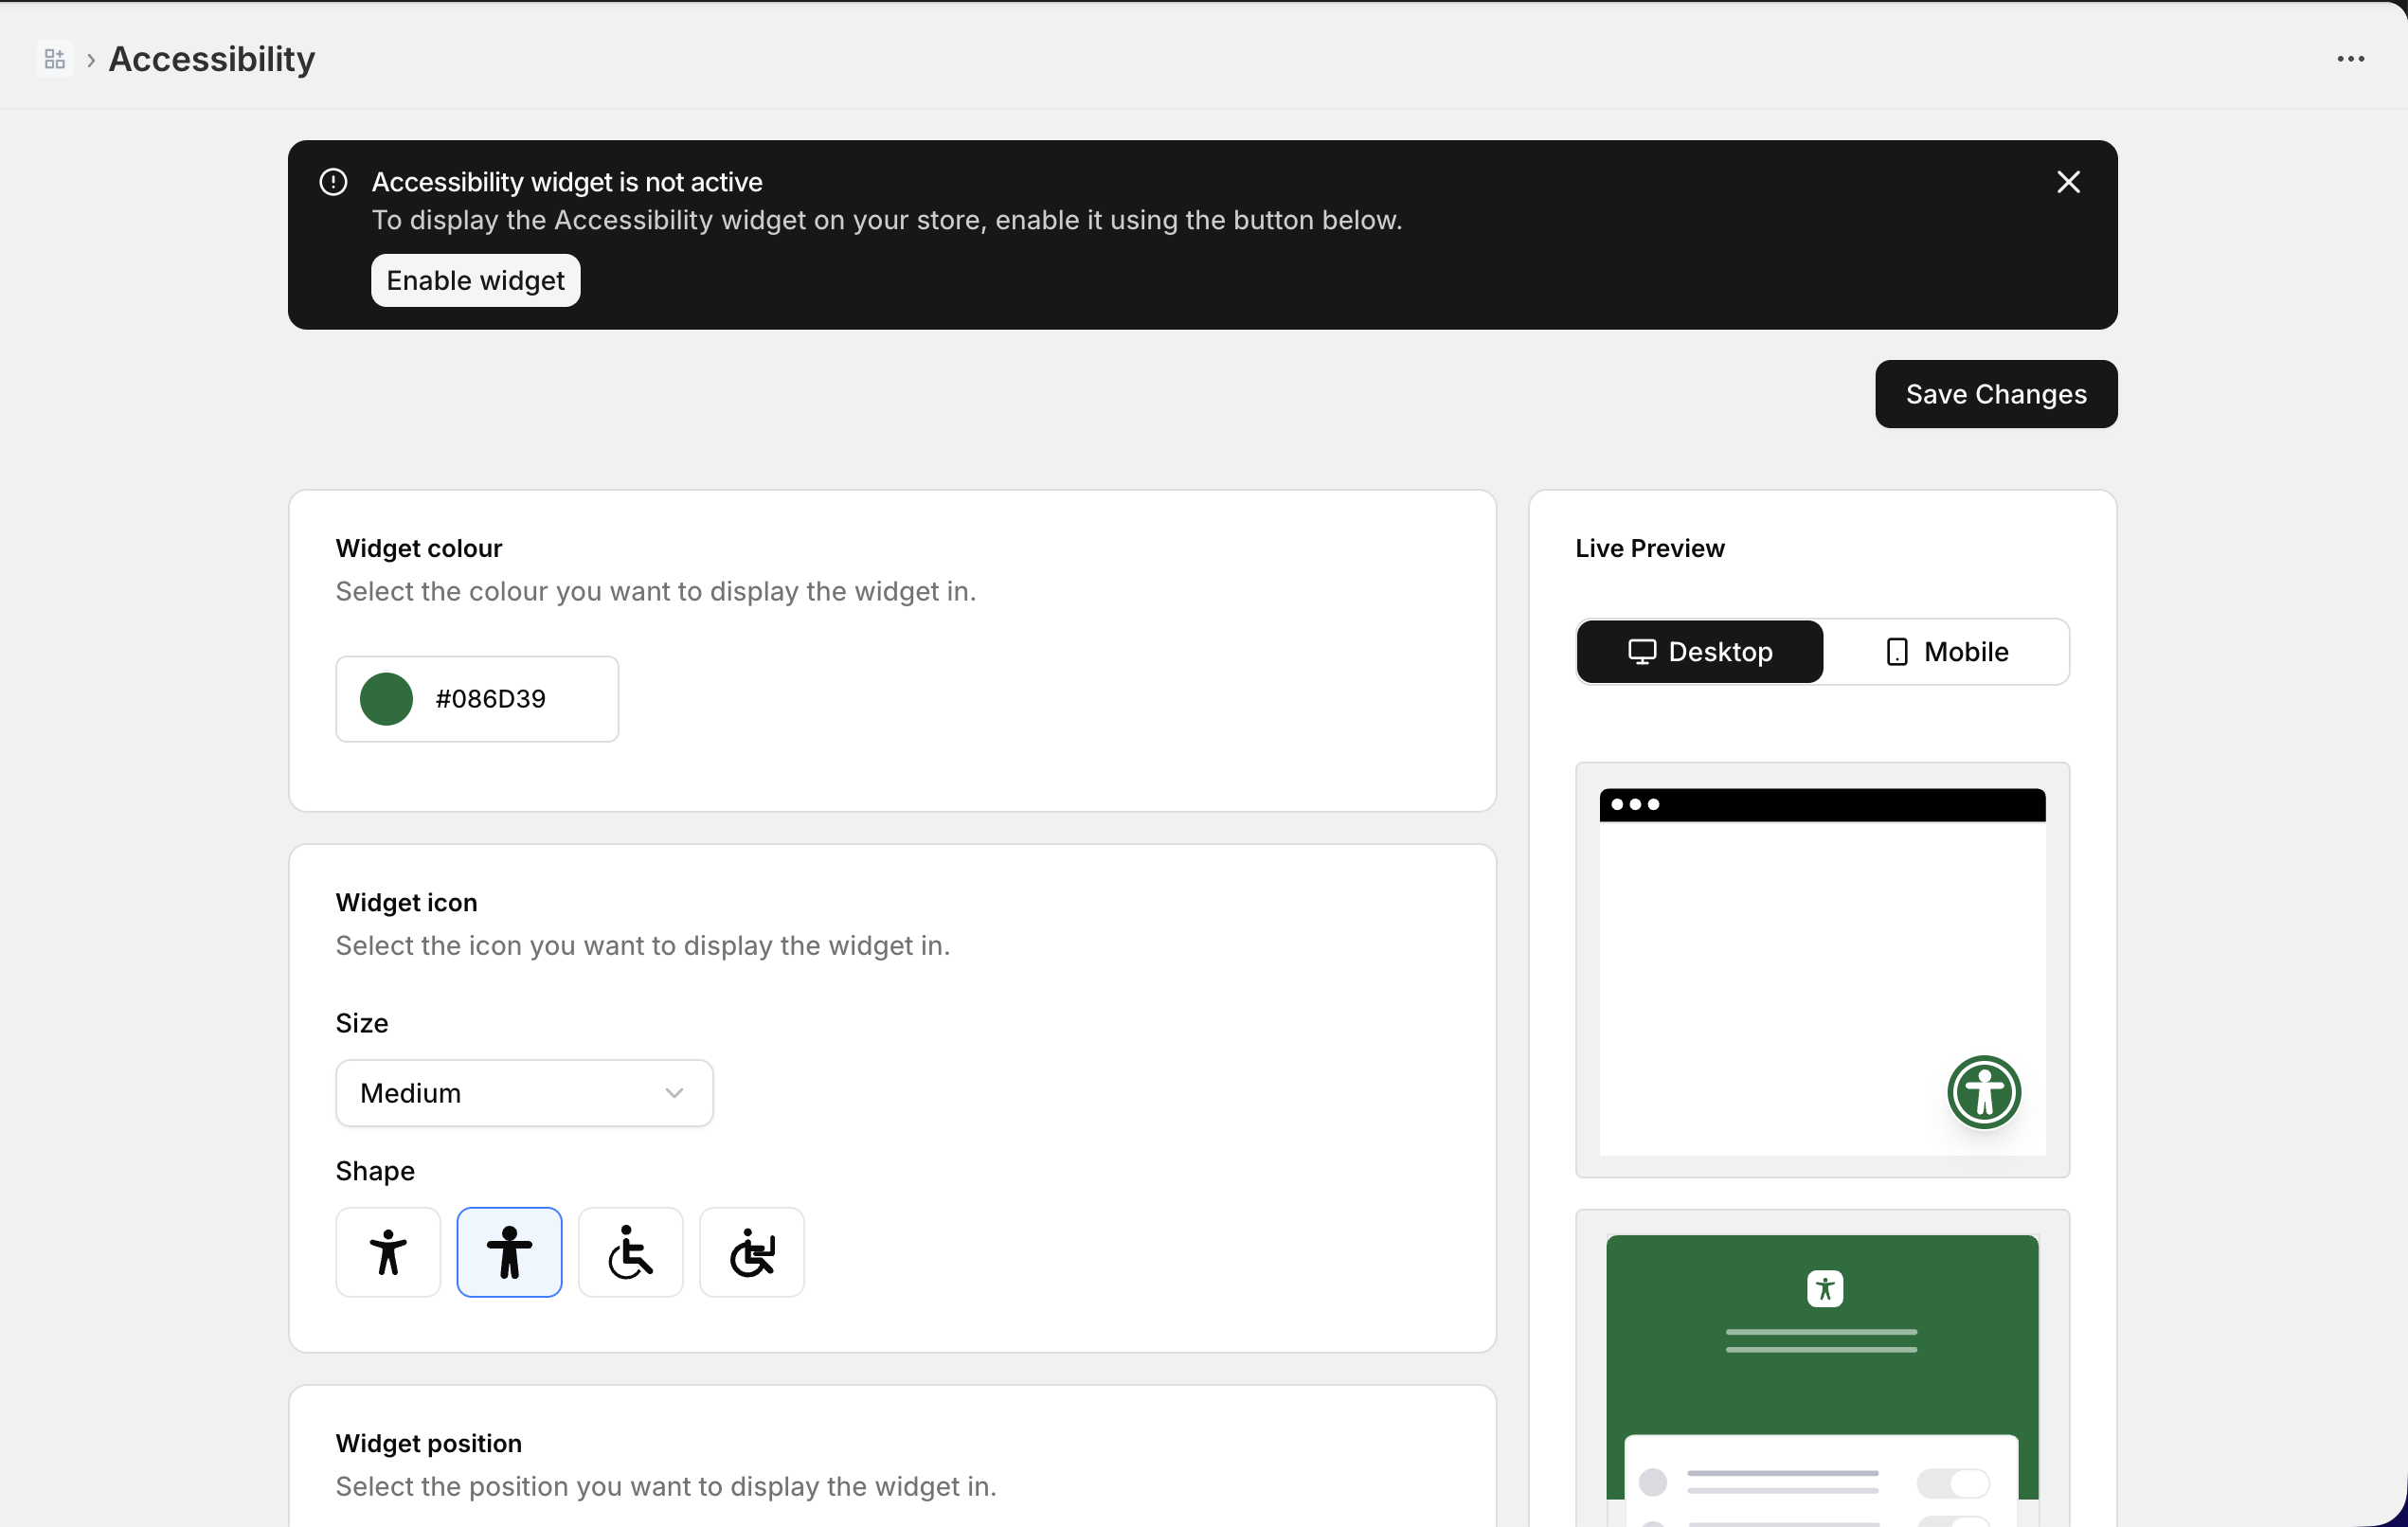Click the Size label
The height and width of the screenshot is (1527, 2408).
361,1022
